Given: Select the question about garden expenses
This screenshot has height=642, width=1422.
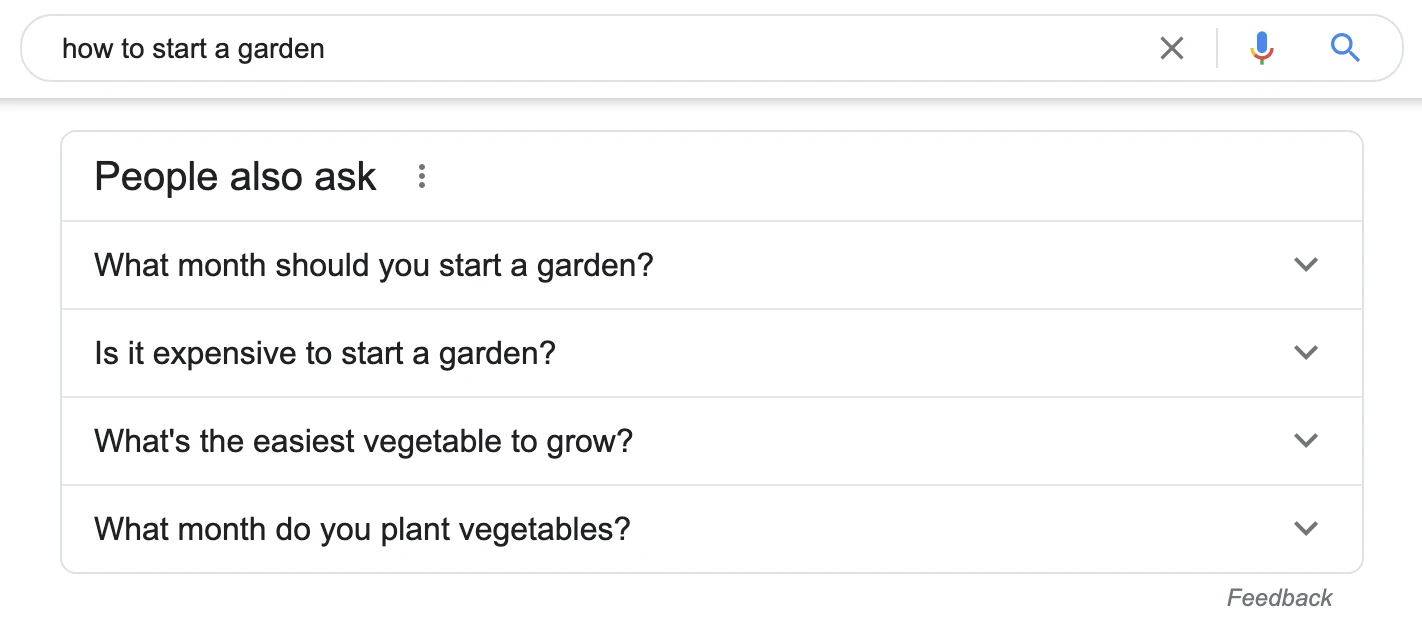Looking at the screenshot, I should click(324, 352).
